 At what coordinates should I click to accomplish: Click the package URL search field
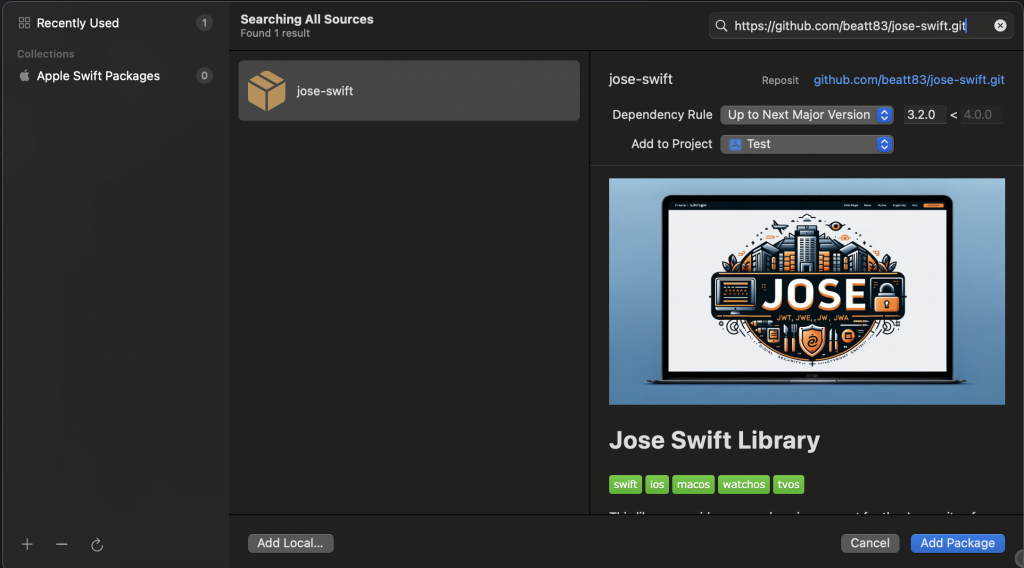coord(861,25)
